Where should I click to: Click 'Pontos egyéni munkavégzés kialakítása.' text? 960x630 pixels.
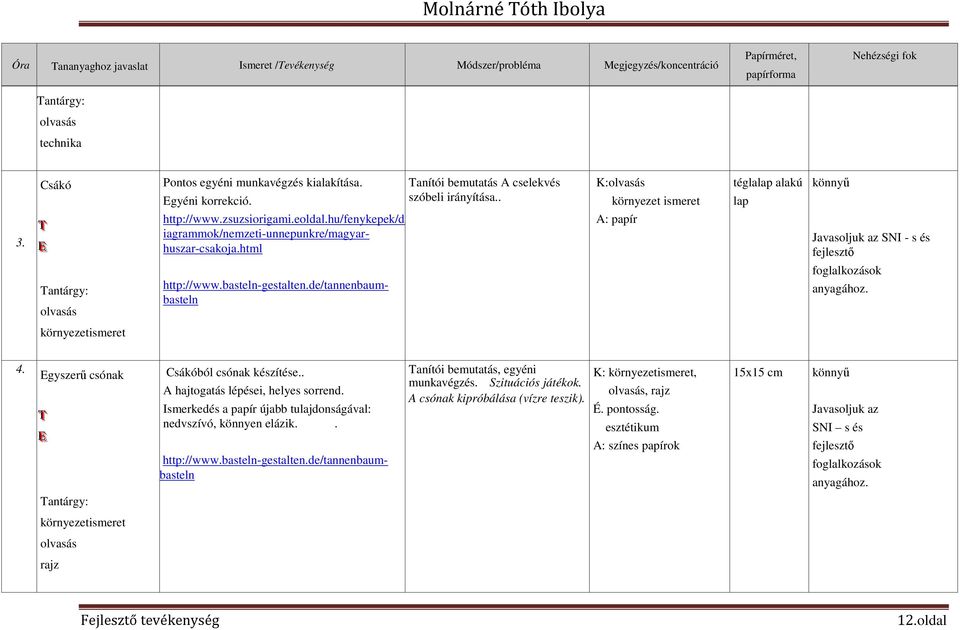[263, 182]
